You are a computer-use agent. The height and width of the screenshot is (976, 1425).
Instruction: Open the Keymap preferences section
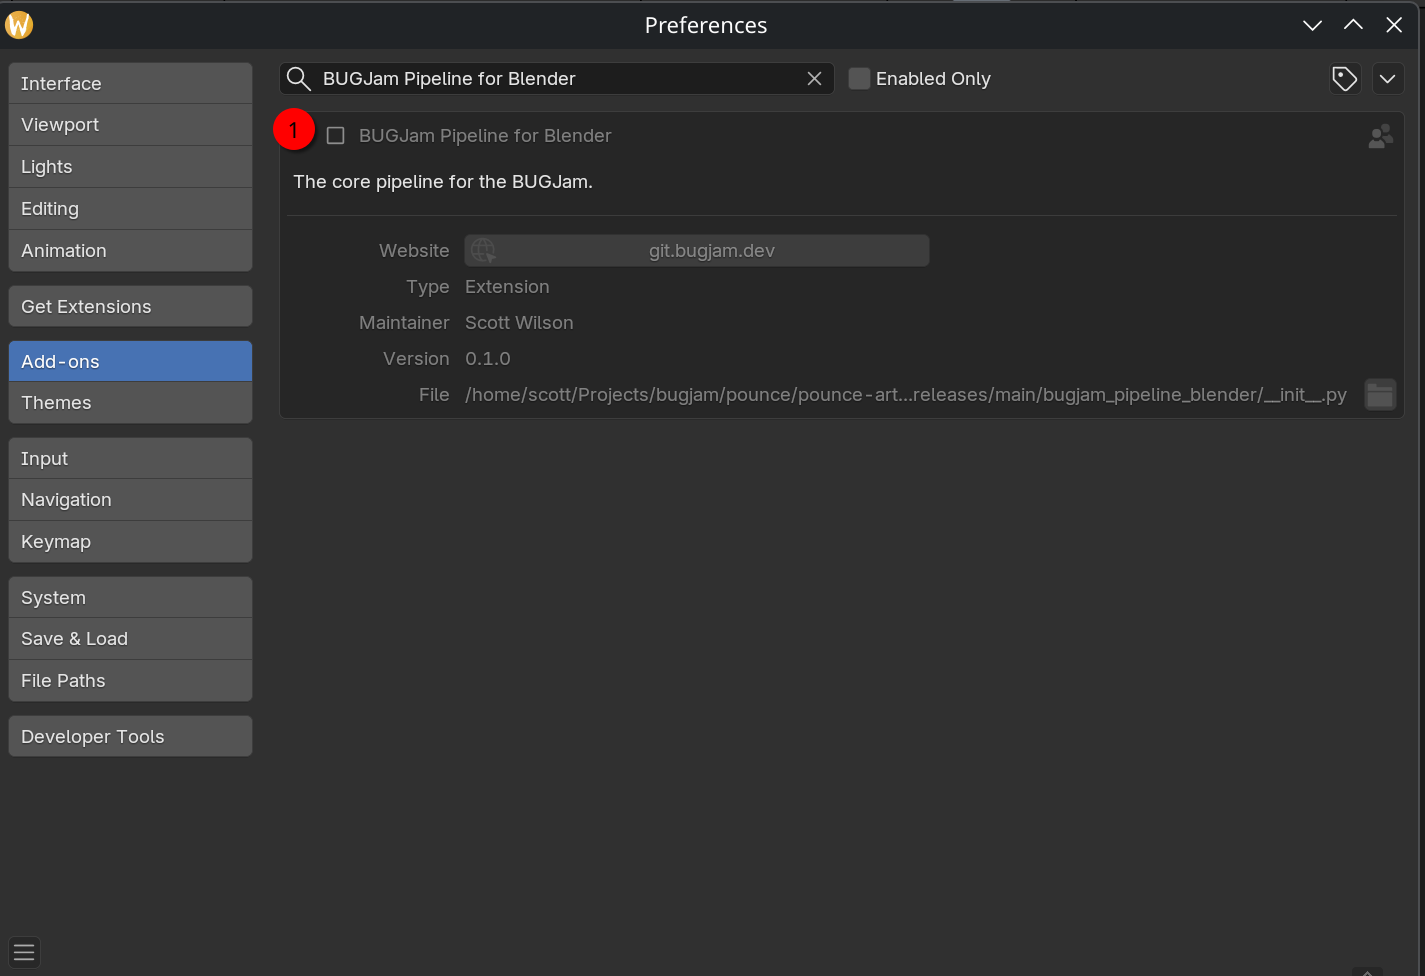click(x=130, y=542)
